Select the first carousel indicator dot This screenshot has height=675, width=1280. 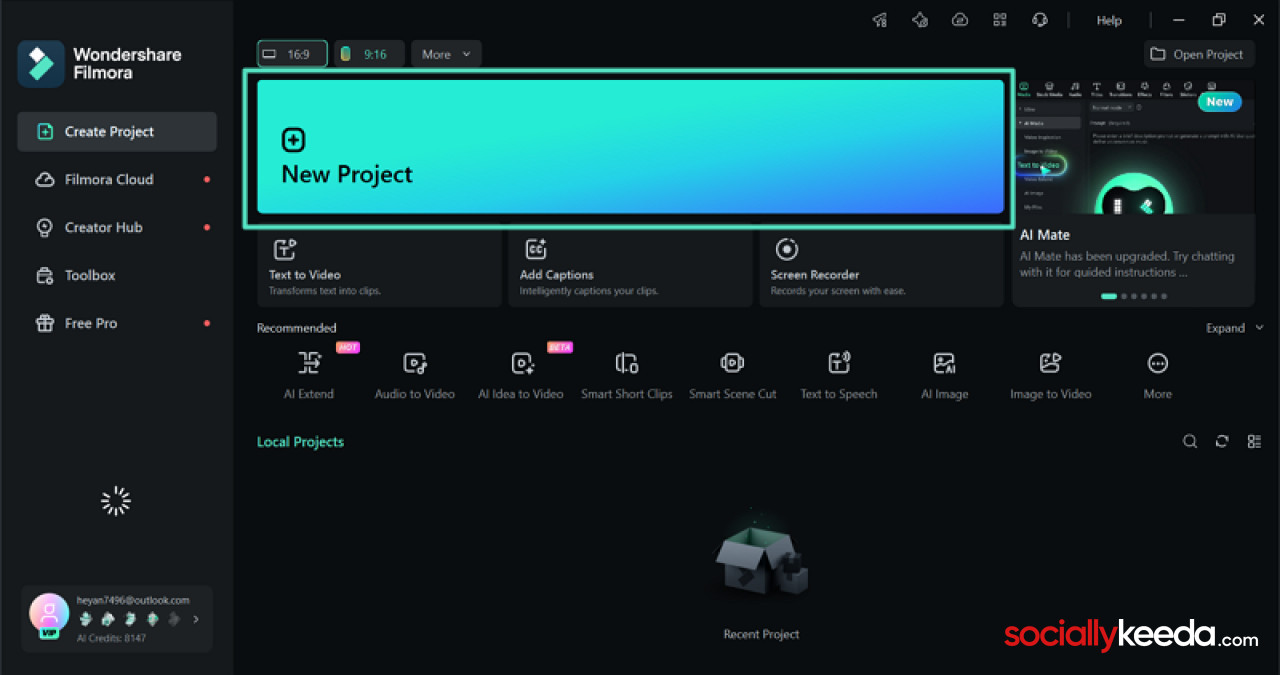(1108, 296)
